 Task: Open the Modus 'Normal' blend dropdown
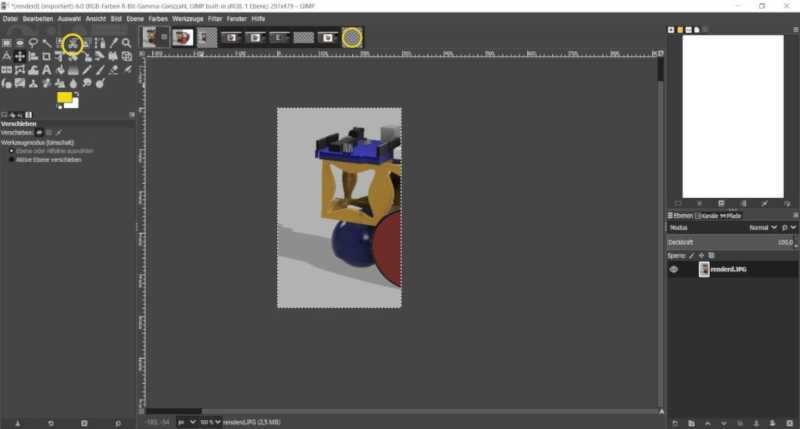763,228
